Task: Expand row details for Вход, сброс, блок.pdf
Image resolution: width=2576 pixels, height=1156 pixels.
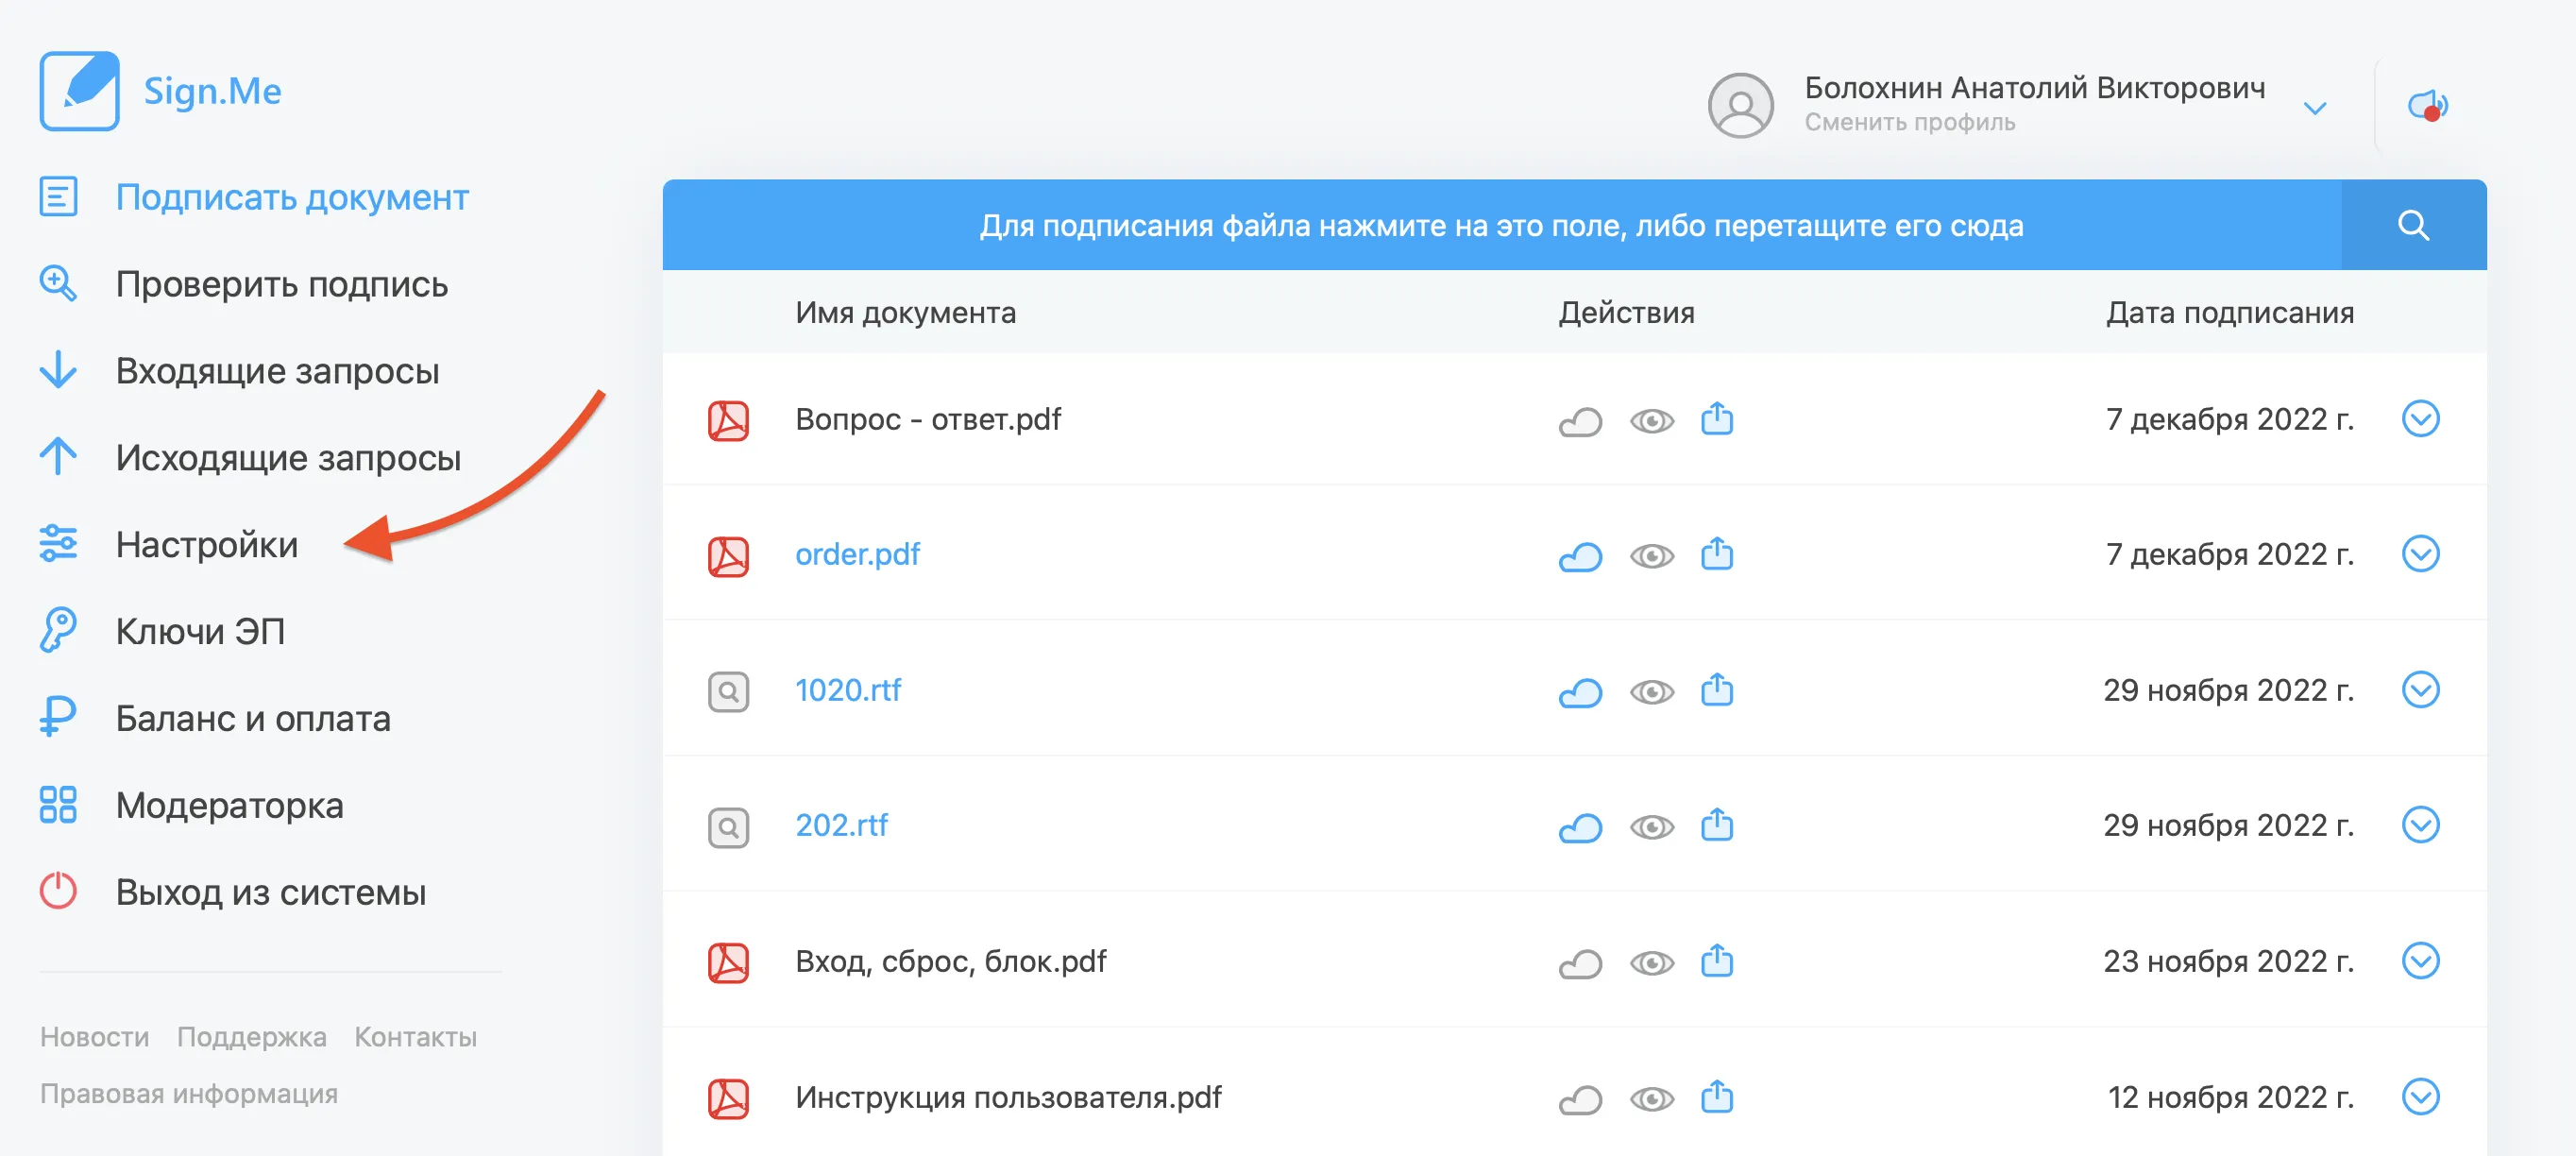Action: (2420, 960)
